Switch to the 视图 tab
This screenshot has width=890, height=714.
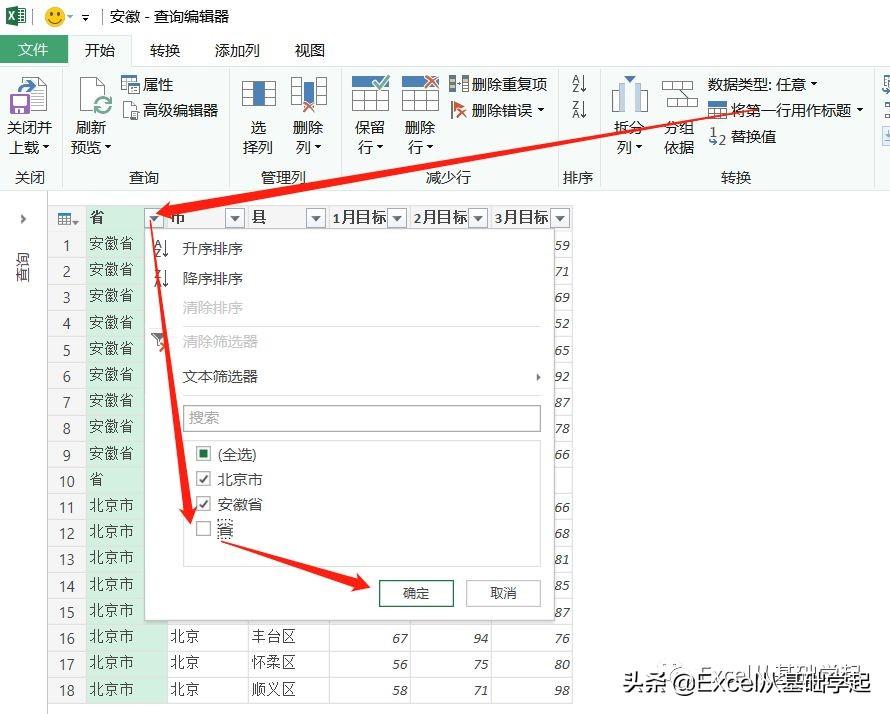[309, 51]
